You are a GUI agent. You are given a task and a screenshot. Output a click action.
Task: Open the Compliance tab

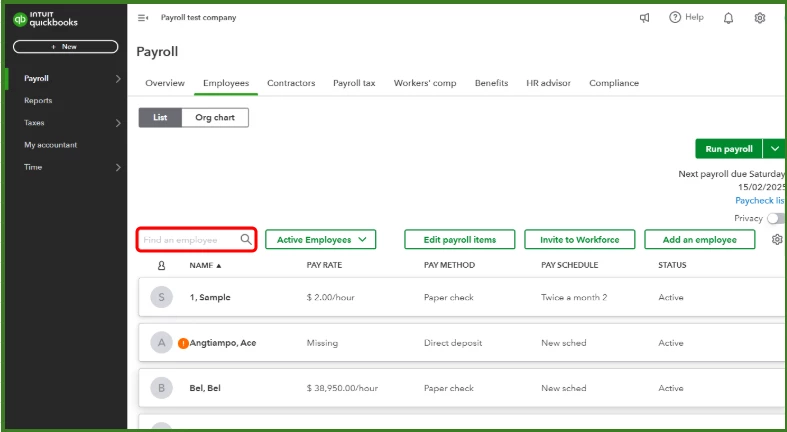[x=614, y=83]
